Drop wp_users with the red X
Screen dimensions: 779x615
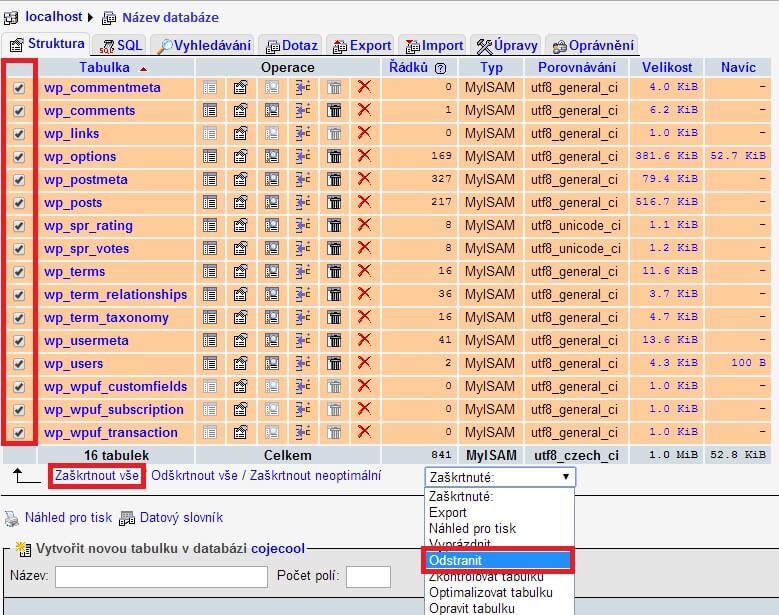pyautogui.click(x=364, y=363)
